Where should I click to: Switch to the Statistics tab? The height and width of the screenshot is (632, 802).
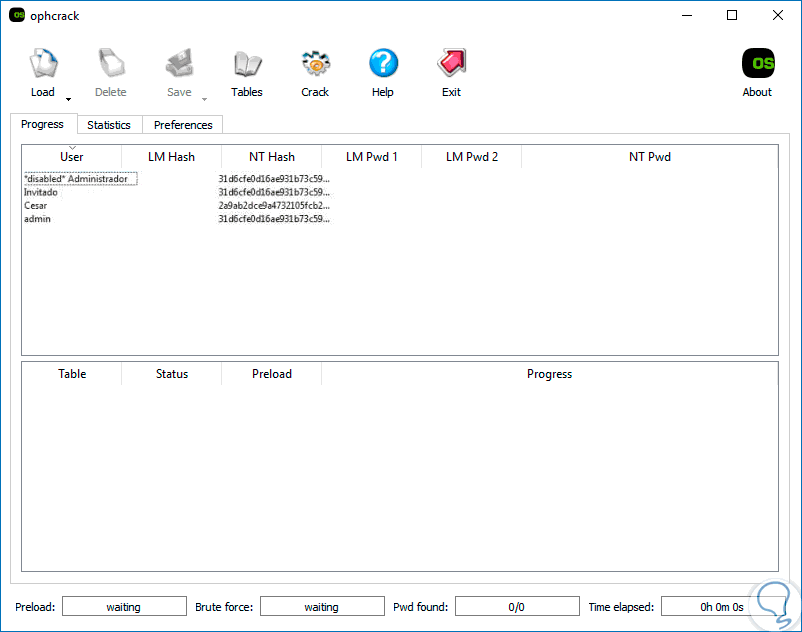click(109, 125)
